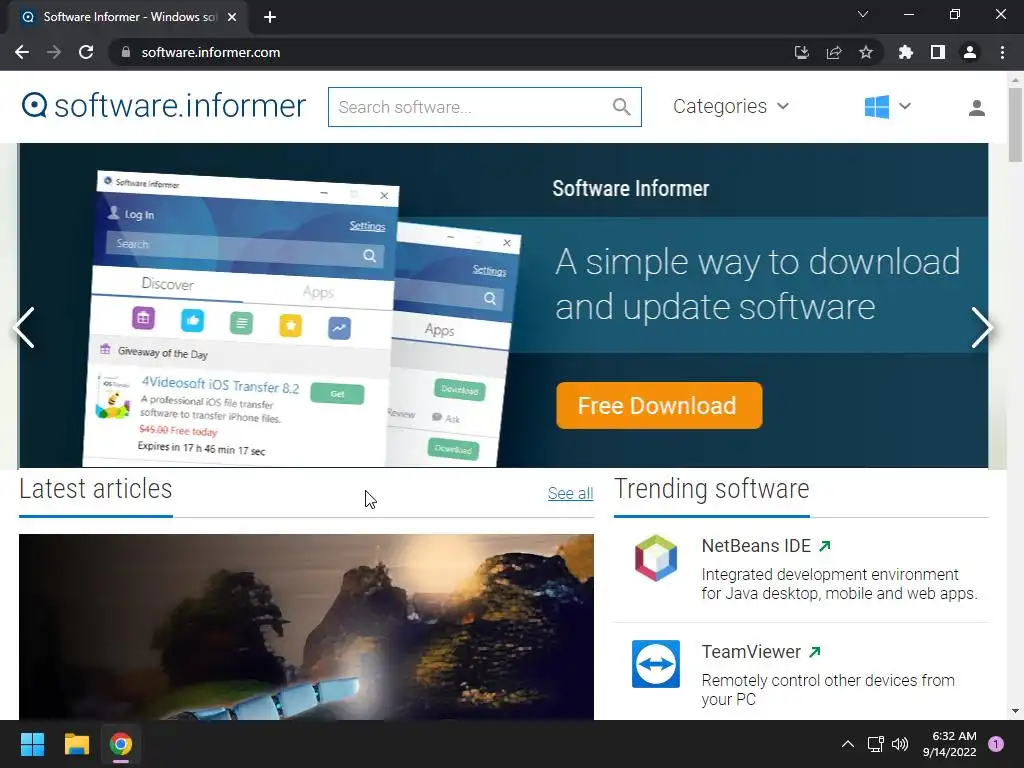Click the magnifier search icon
1024x768 pixels.
click(x=622, y=107)
